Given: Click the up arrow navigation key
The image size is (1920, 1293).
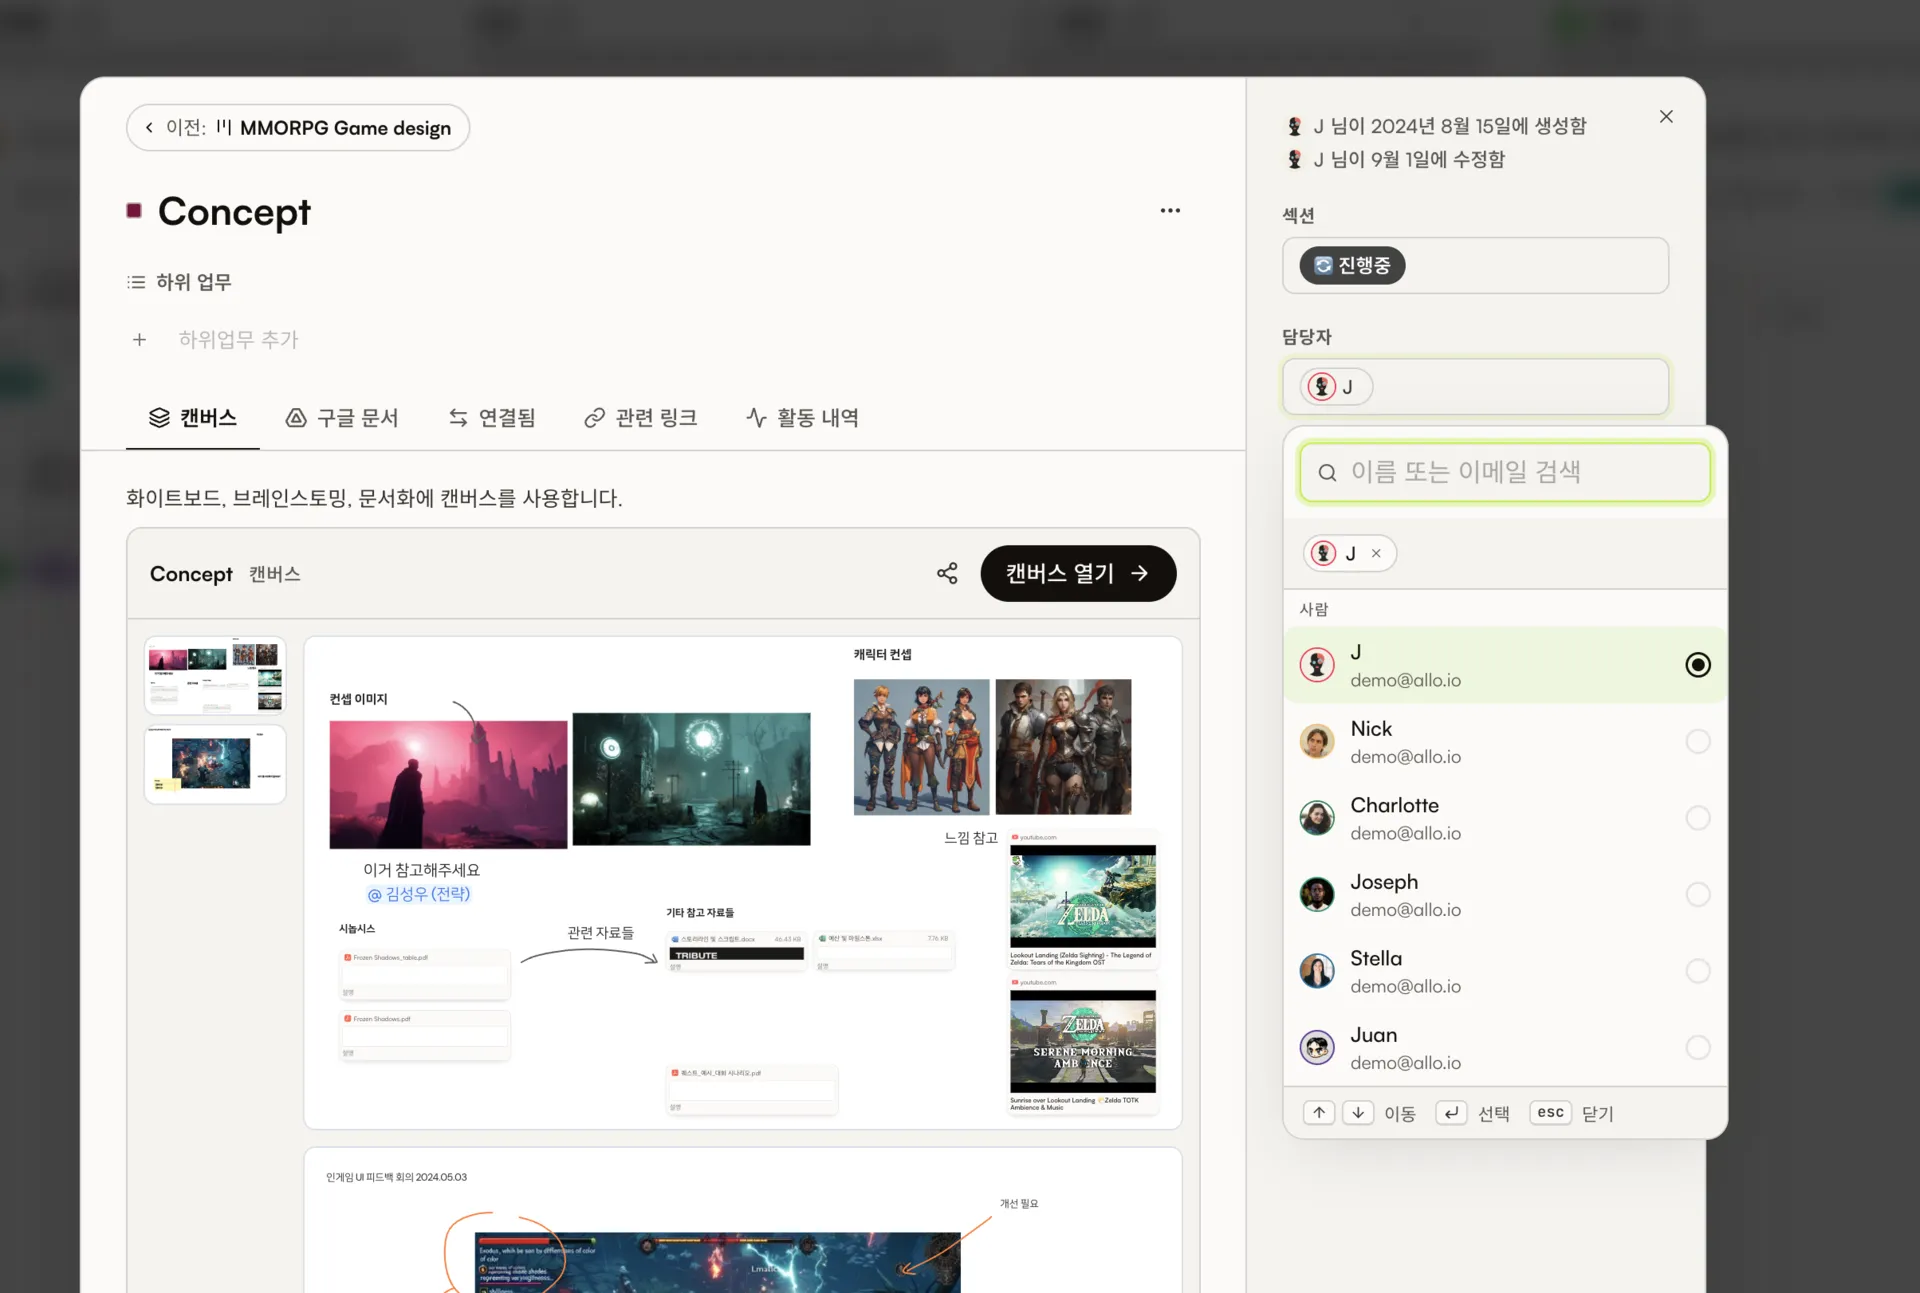Looking at the screenshot, I should [x=1319, y=1113].
